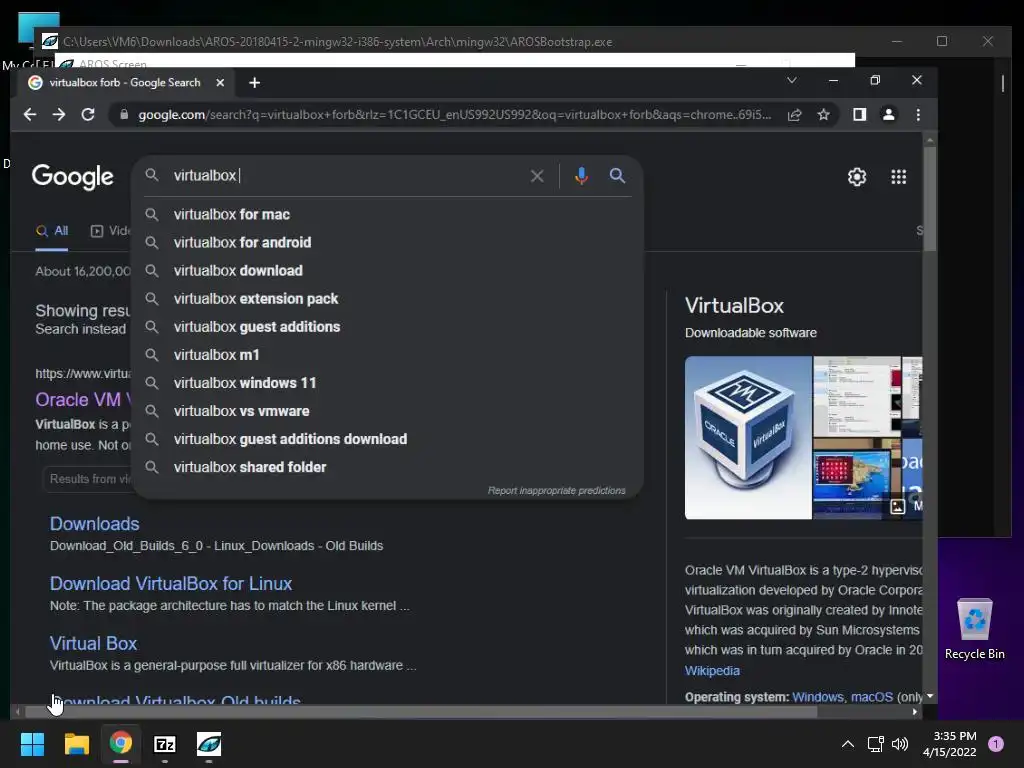
Task: Choose virtualbox guest additions download suggestion
Action: [387, 439]
